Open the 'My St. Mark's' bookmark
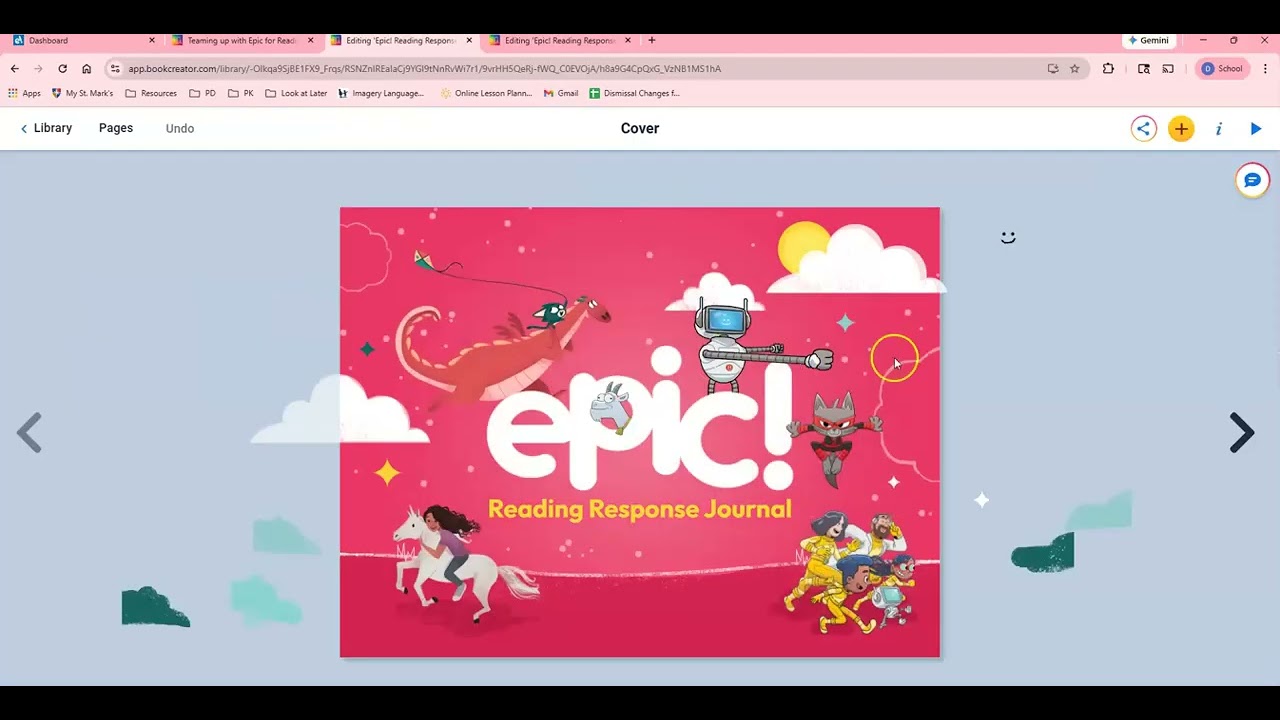 pos(82,93)
